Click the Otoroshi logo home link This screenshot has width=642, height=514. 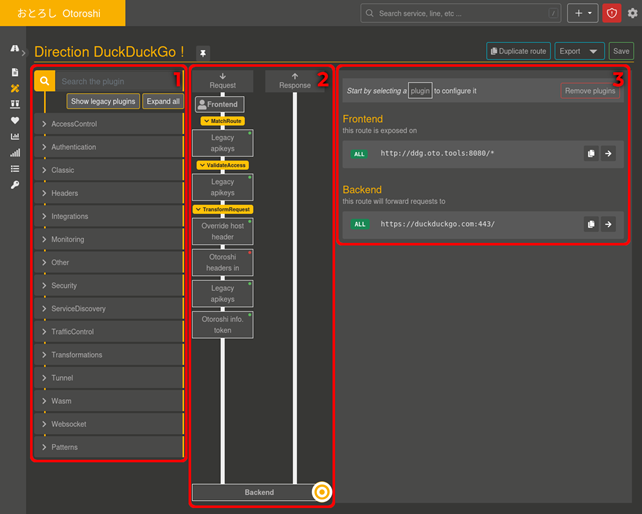[x=62, y=13]
